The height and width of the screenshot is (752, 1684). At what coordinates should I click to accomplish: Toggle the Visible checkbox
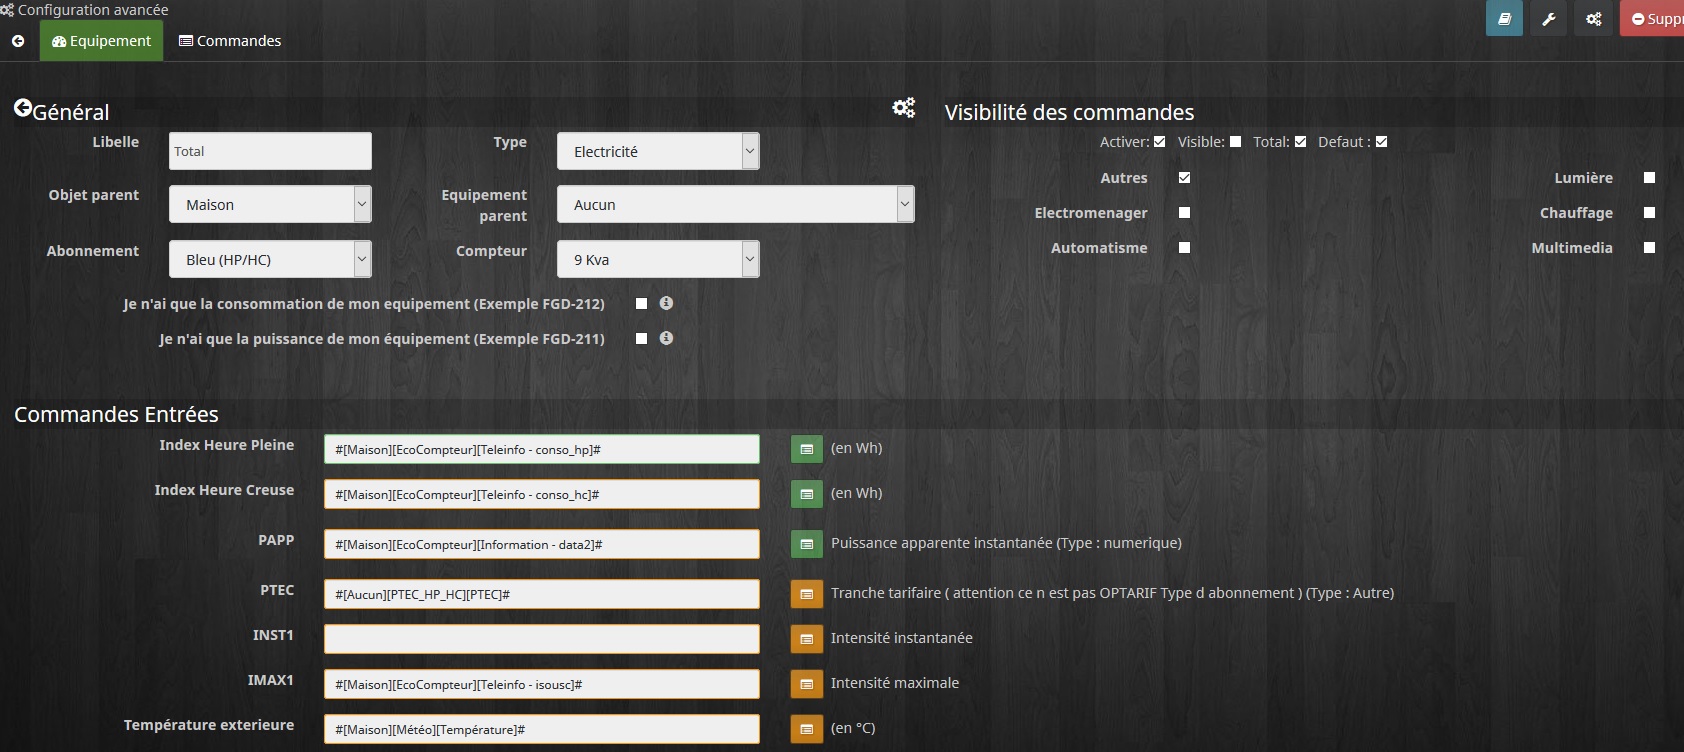point(1236,142)
